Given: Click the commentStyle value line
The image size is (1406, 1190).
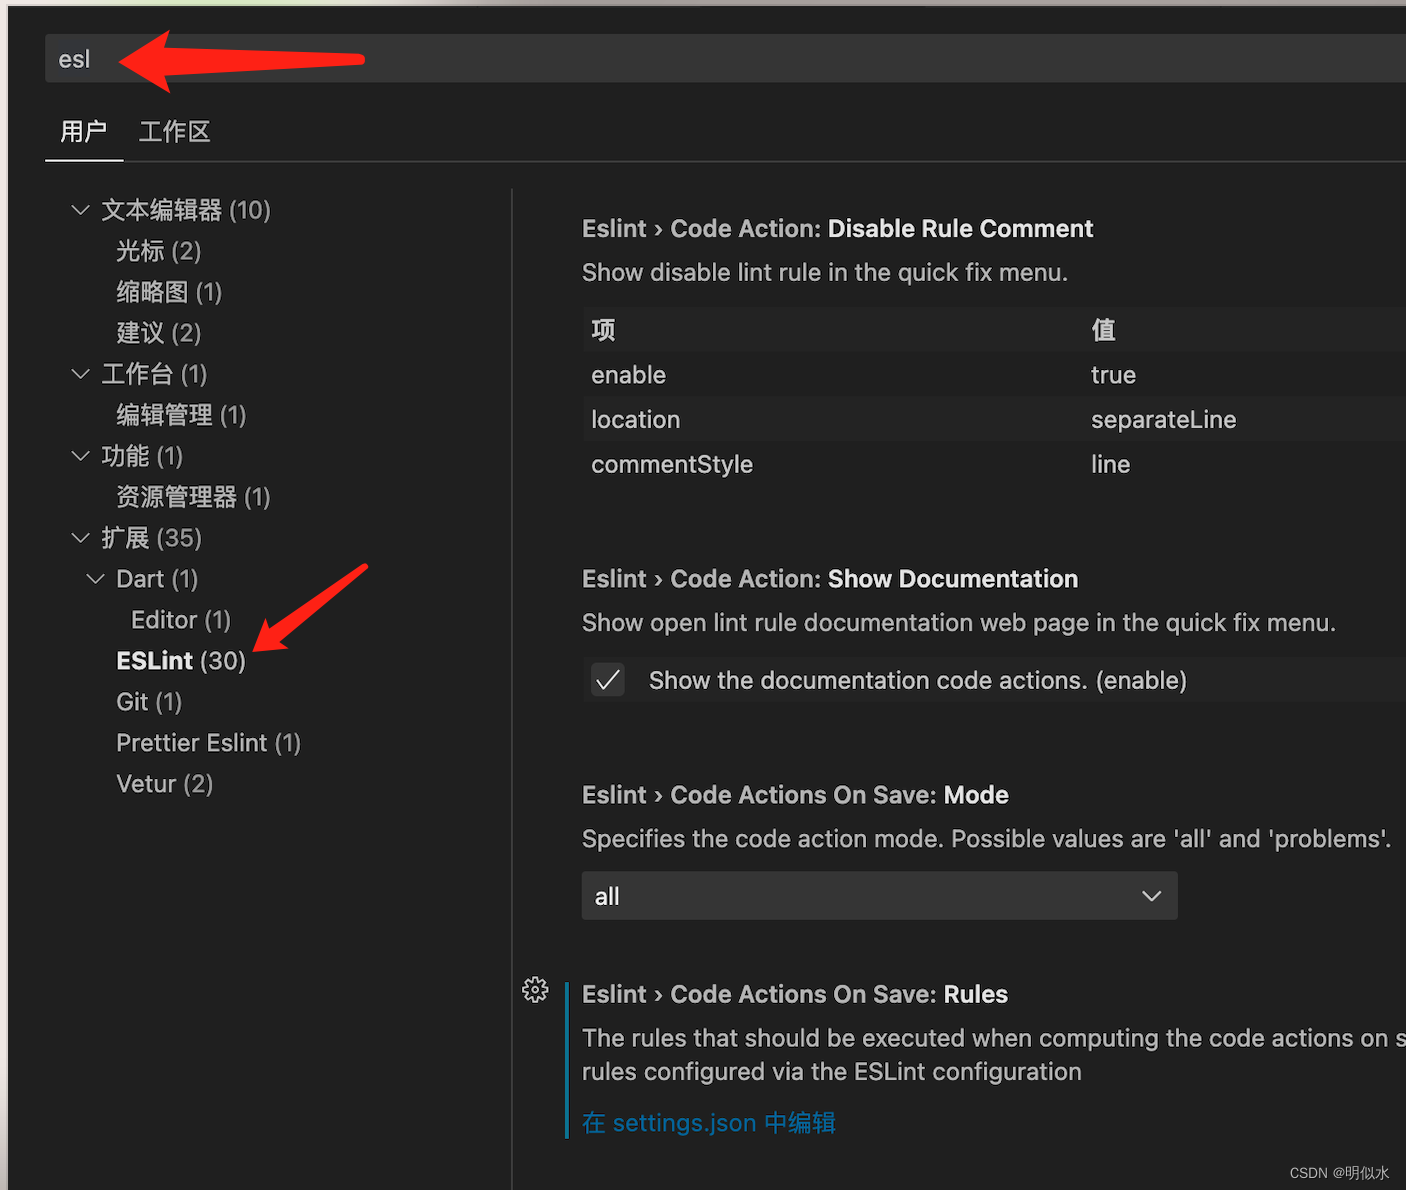Looking at the screenshot, I should [x=1110, y=464].
